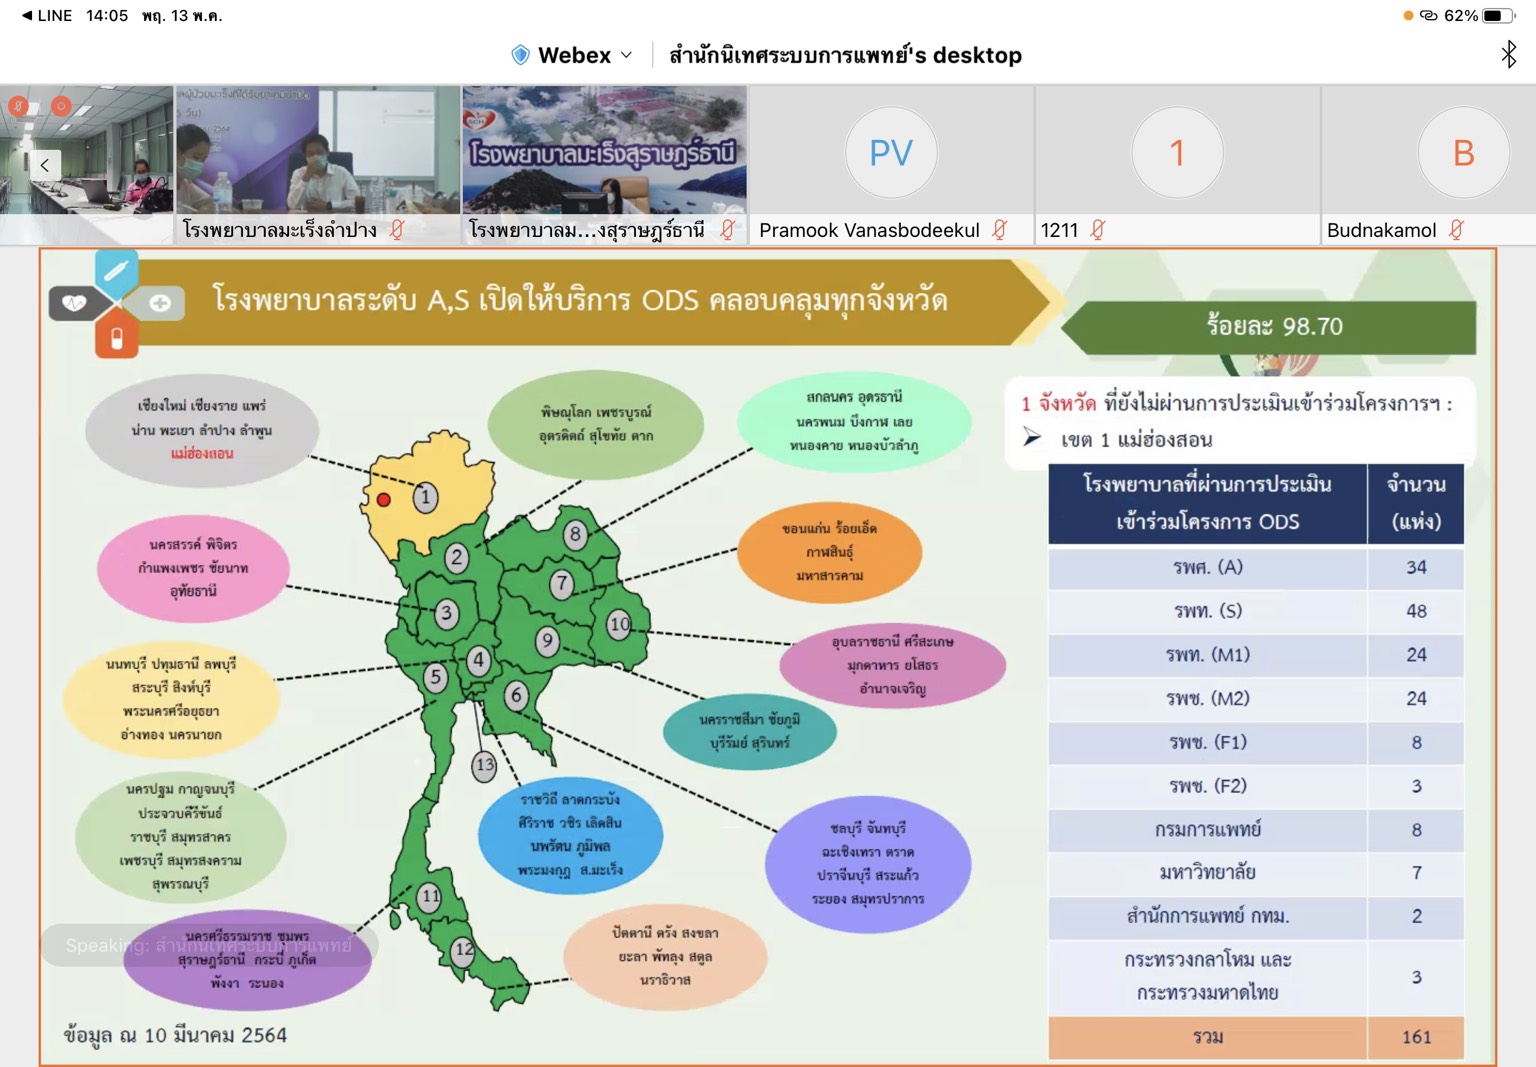Tap the Webex shield security icon
This screenshot has width=1536, height=1067.
[x=520, y=55]
